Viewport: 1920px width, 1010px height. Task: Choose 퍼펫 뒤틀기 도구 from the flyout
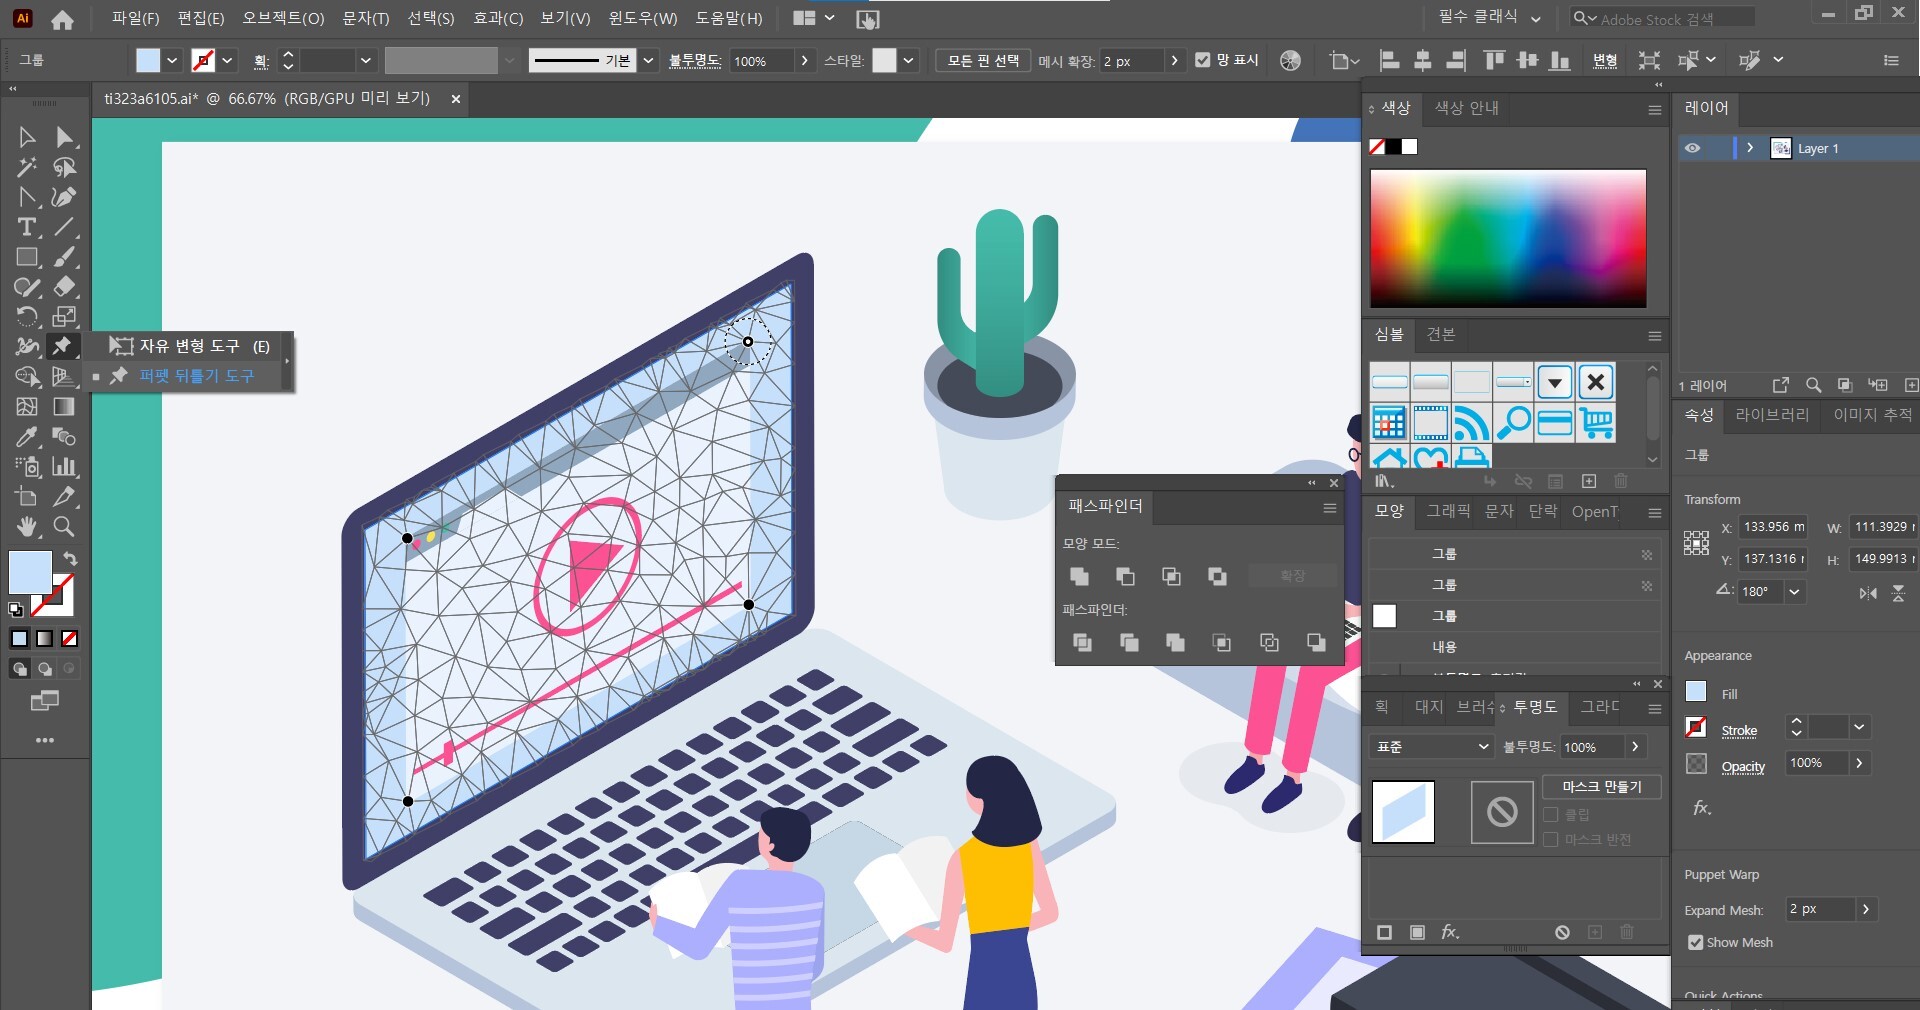(196, 376)
